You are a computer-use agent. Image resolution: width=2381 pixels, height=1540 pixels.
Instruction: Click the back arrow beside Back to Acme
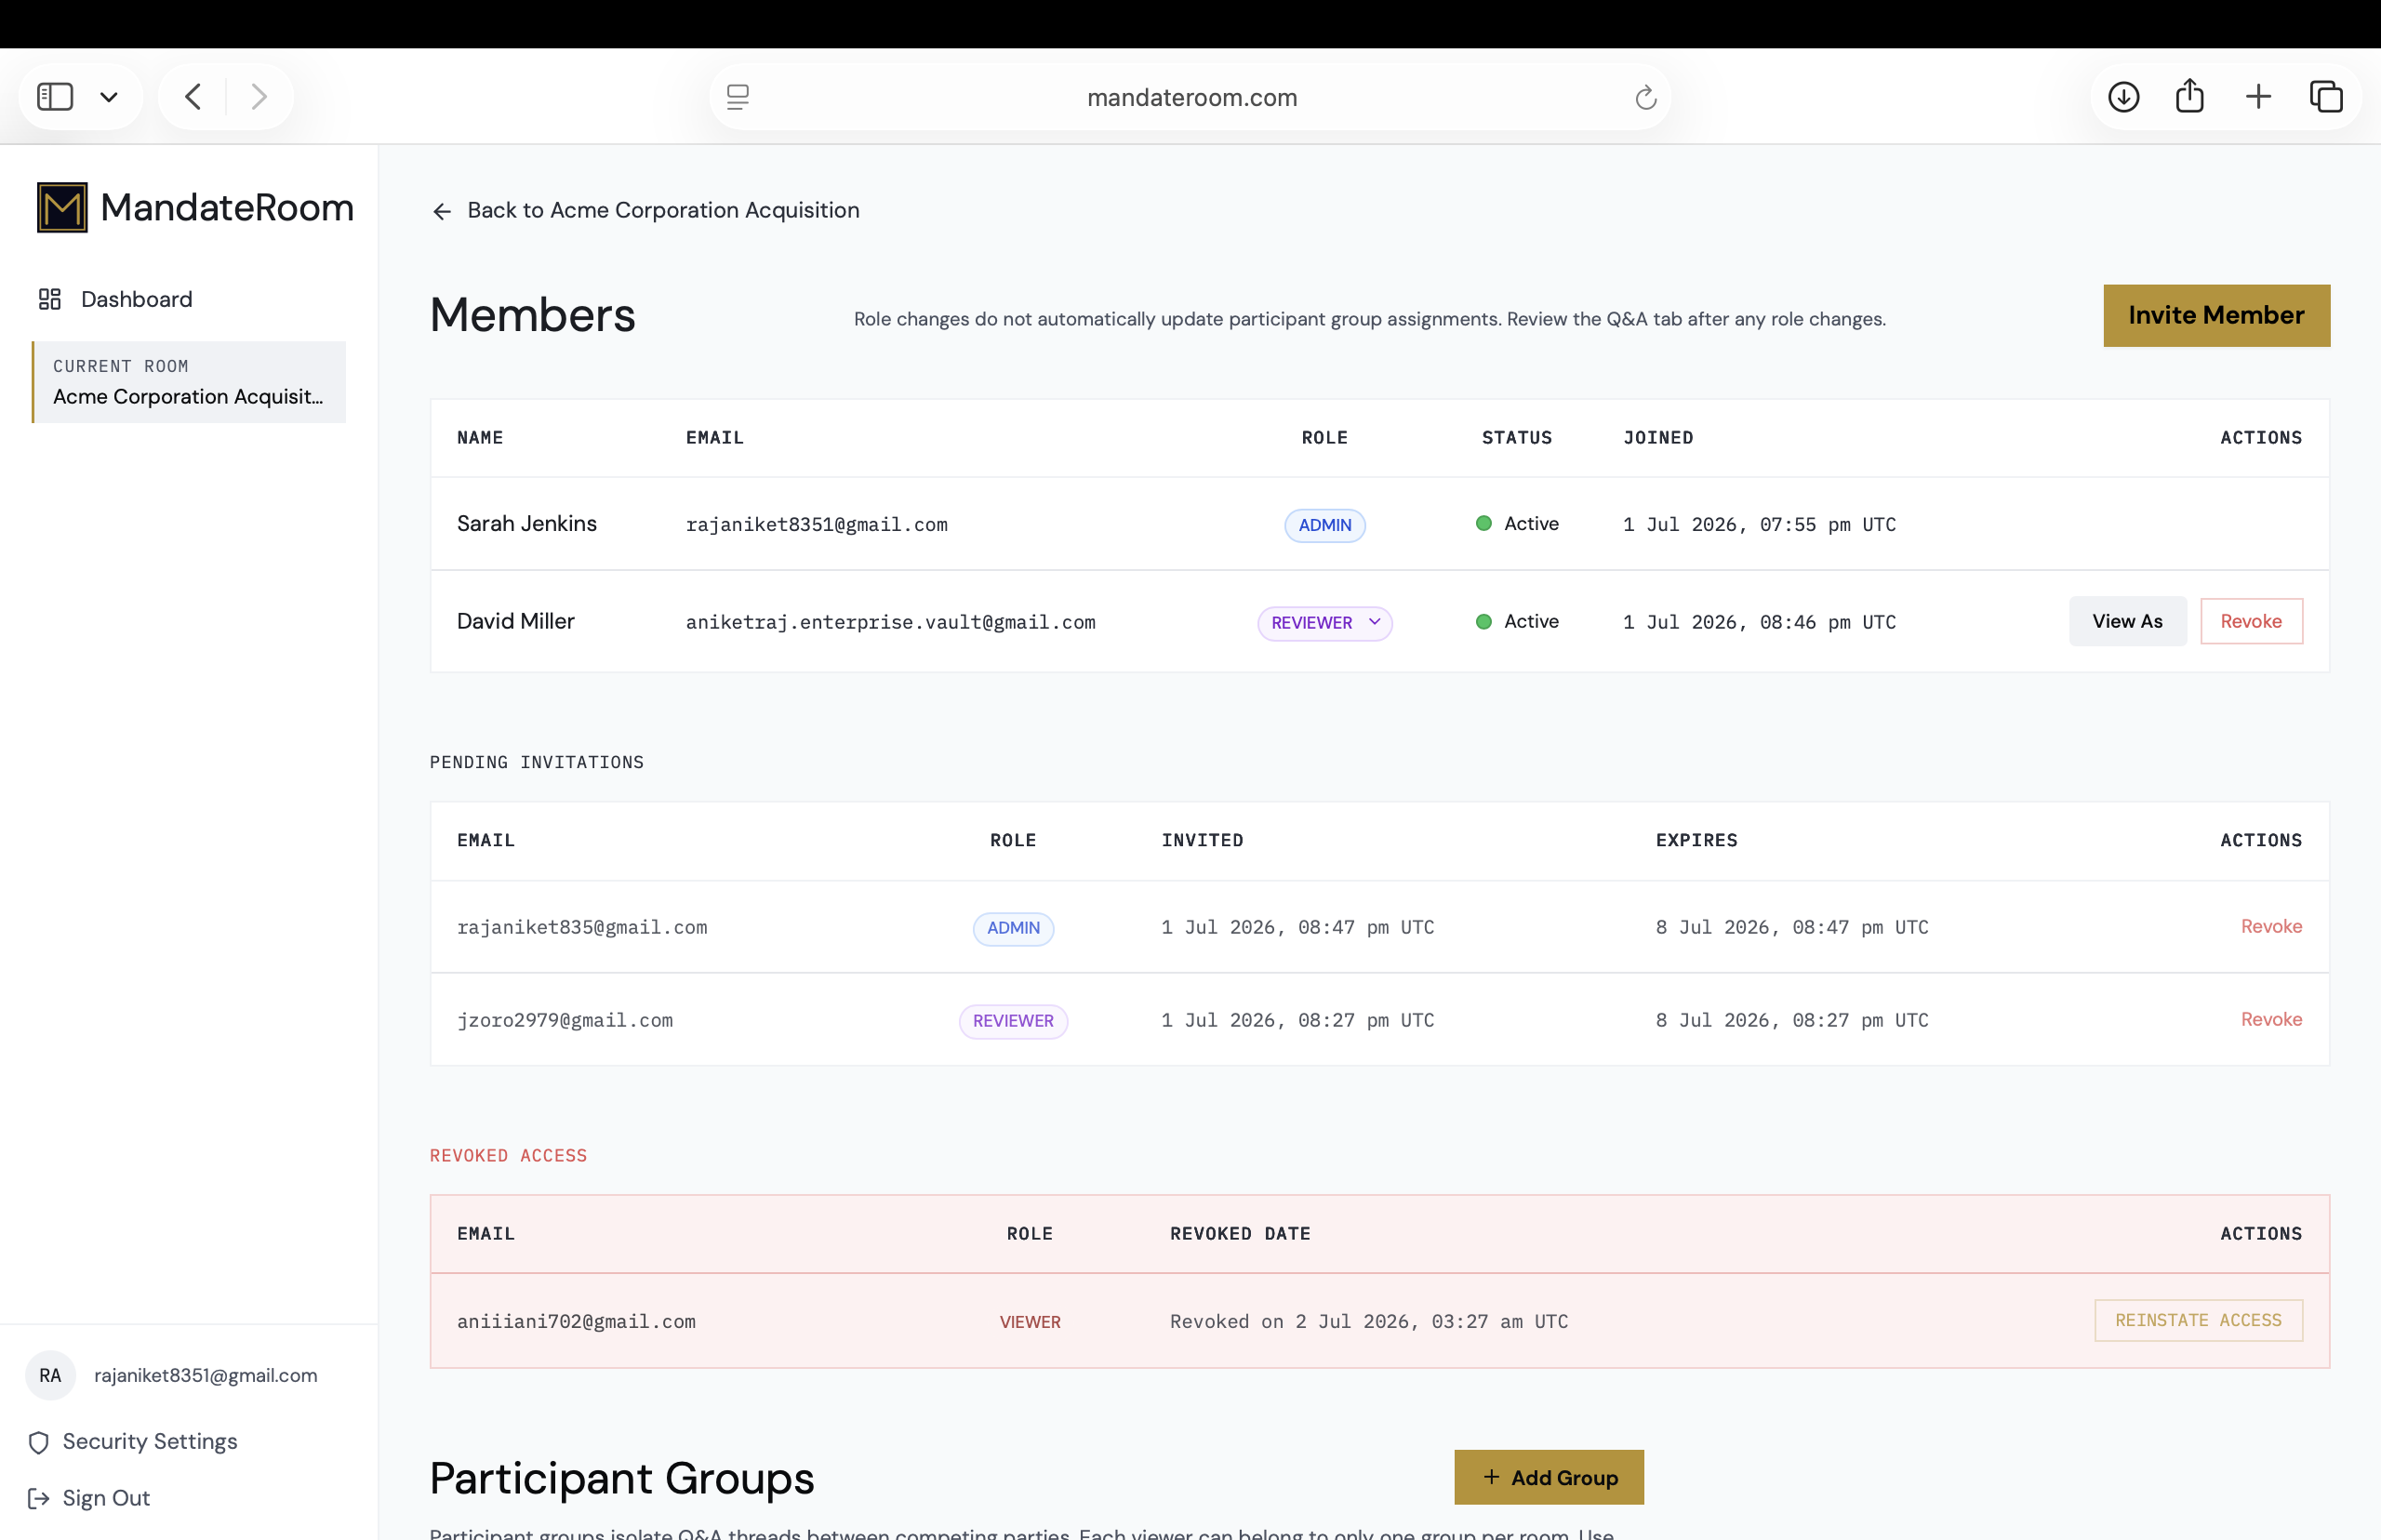[x=441, y=211]
